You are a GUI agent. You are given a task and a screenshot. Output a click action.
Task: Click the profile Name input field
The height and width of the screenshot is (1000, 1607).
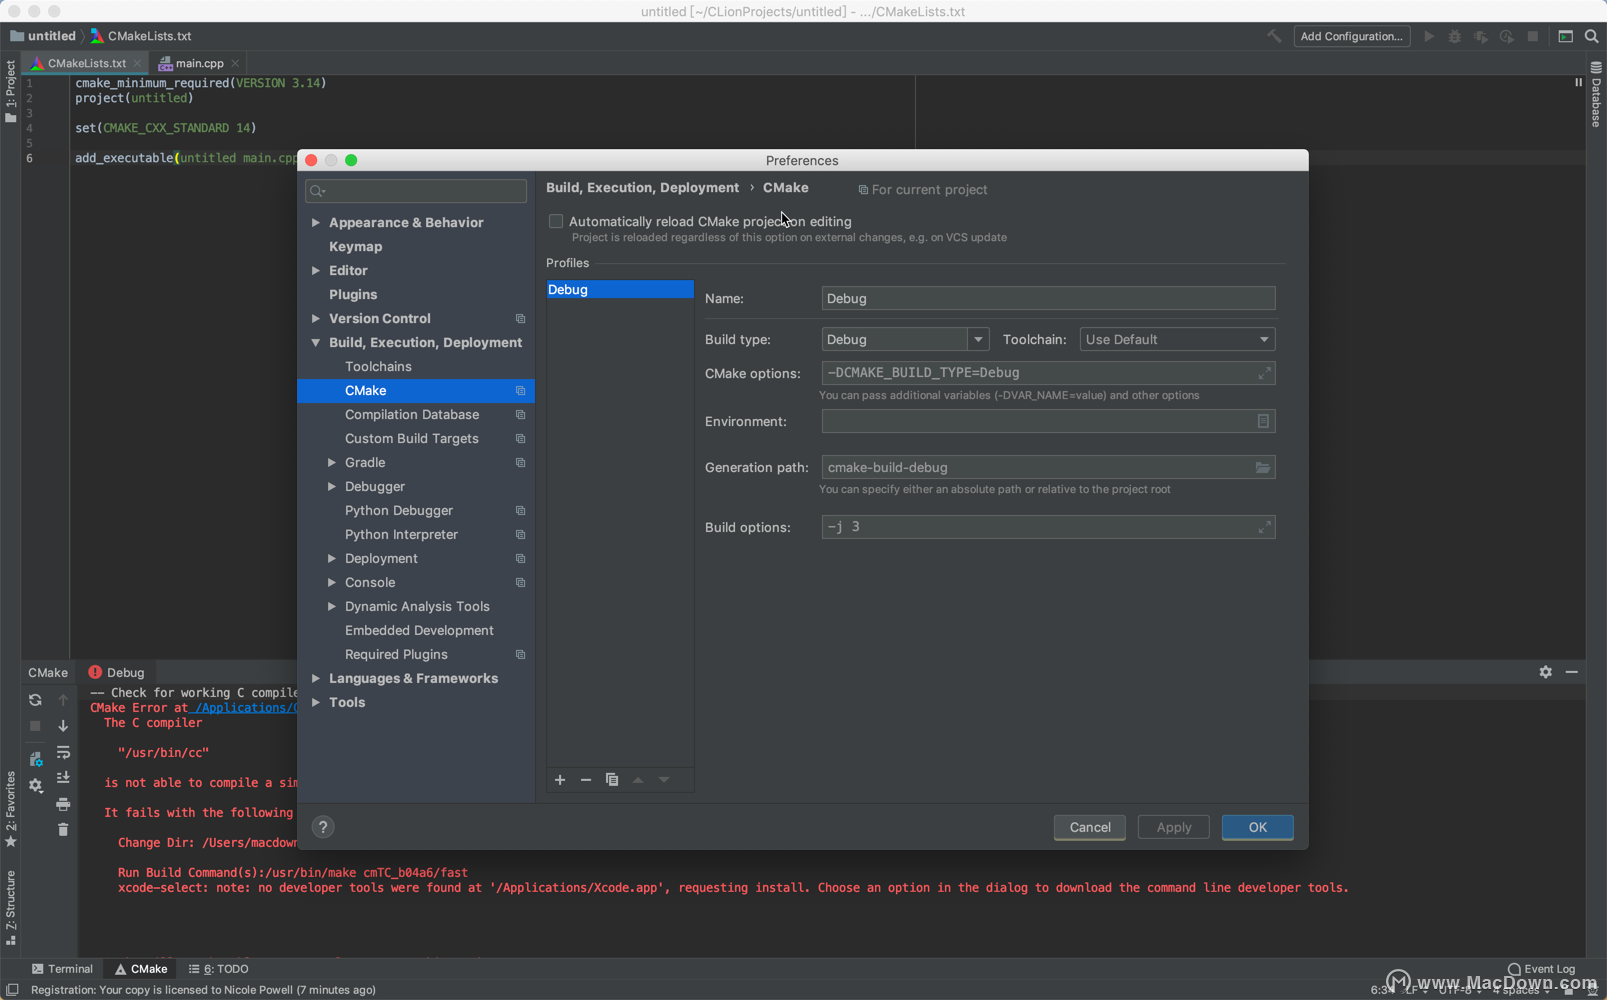point(1048,298)
